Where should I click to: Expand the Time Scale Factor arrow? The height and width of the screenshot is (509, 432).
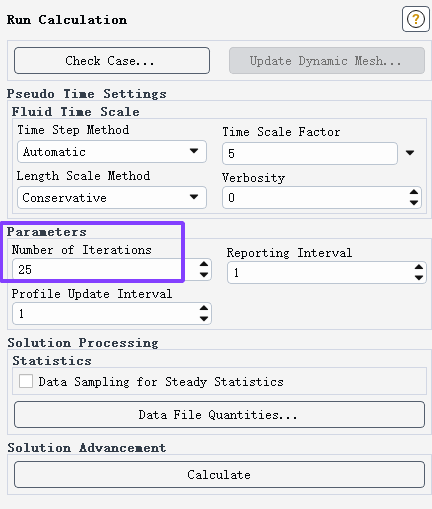(x=410, y=153)
